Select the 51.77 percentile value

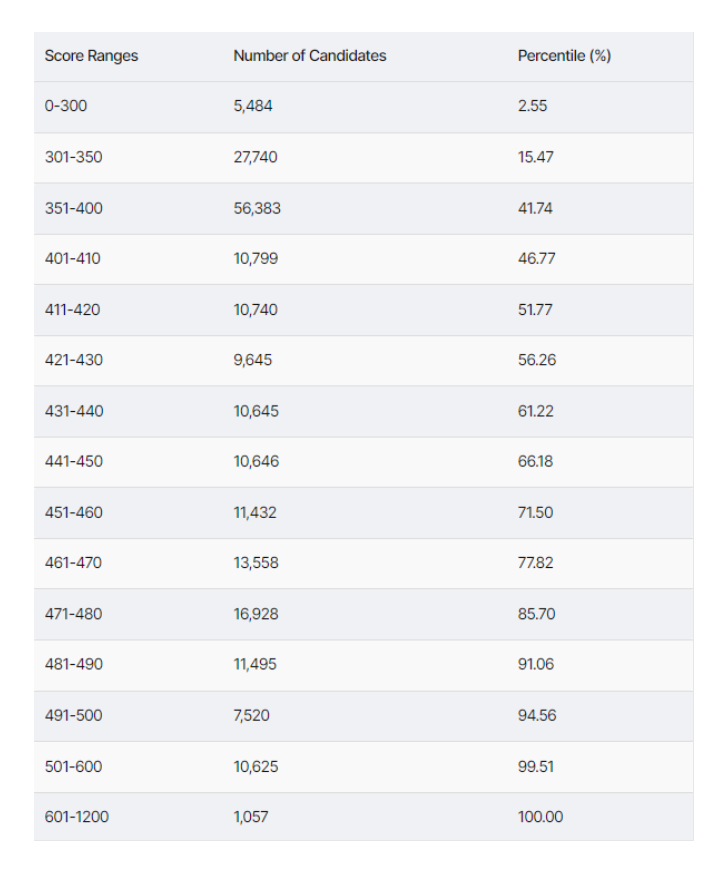[x=535, y=309]
